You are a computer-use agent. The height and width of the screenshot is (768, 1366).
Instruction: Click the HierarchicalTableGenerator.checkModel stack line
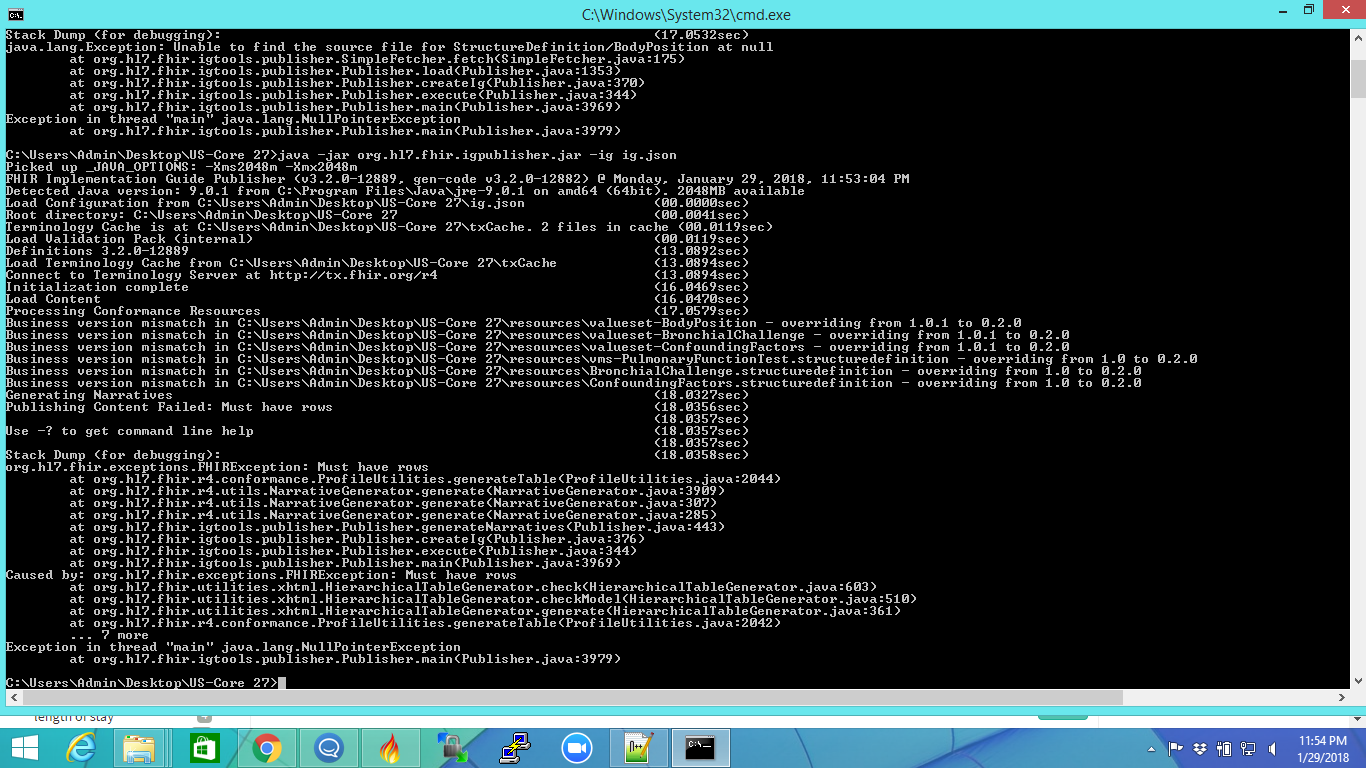493,599
